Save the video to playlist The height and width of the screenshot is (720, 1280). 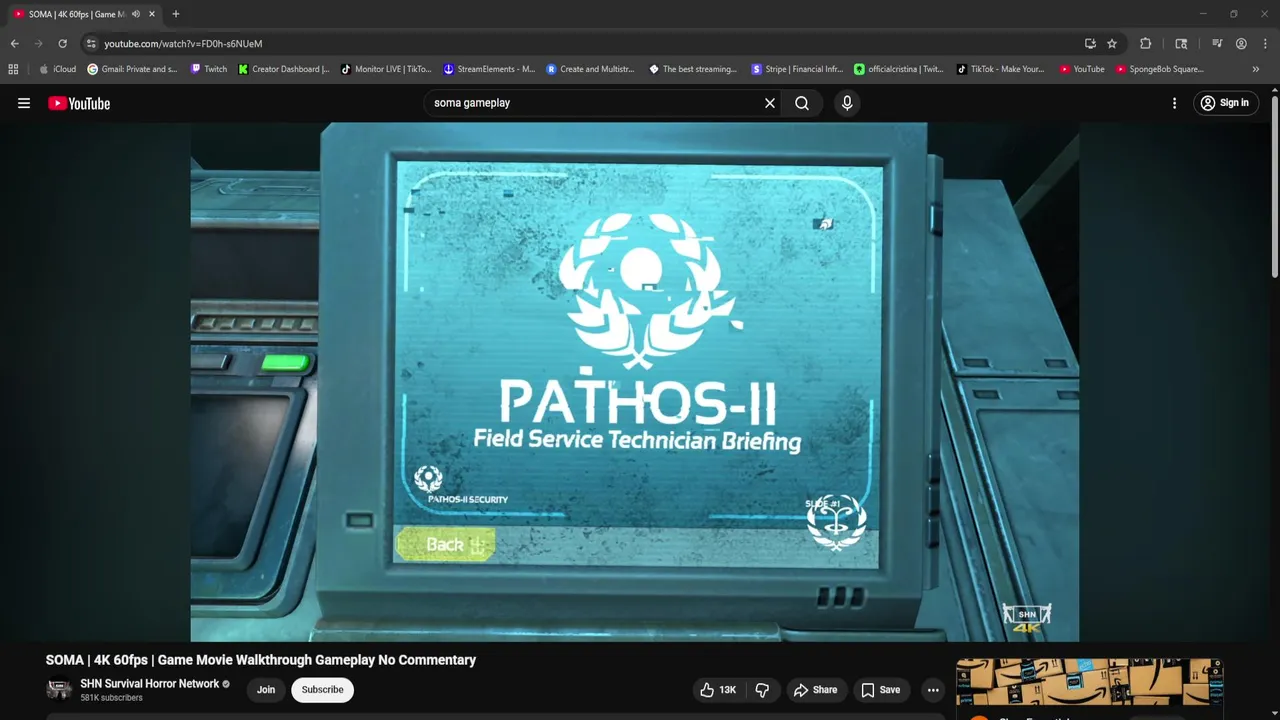[x=880, y=690]
